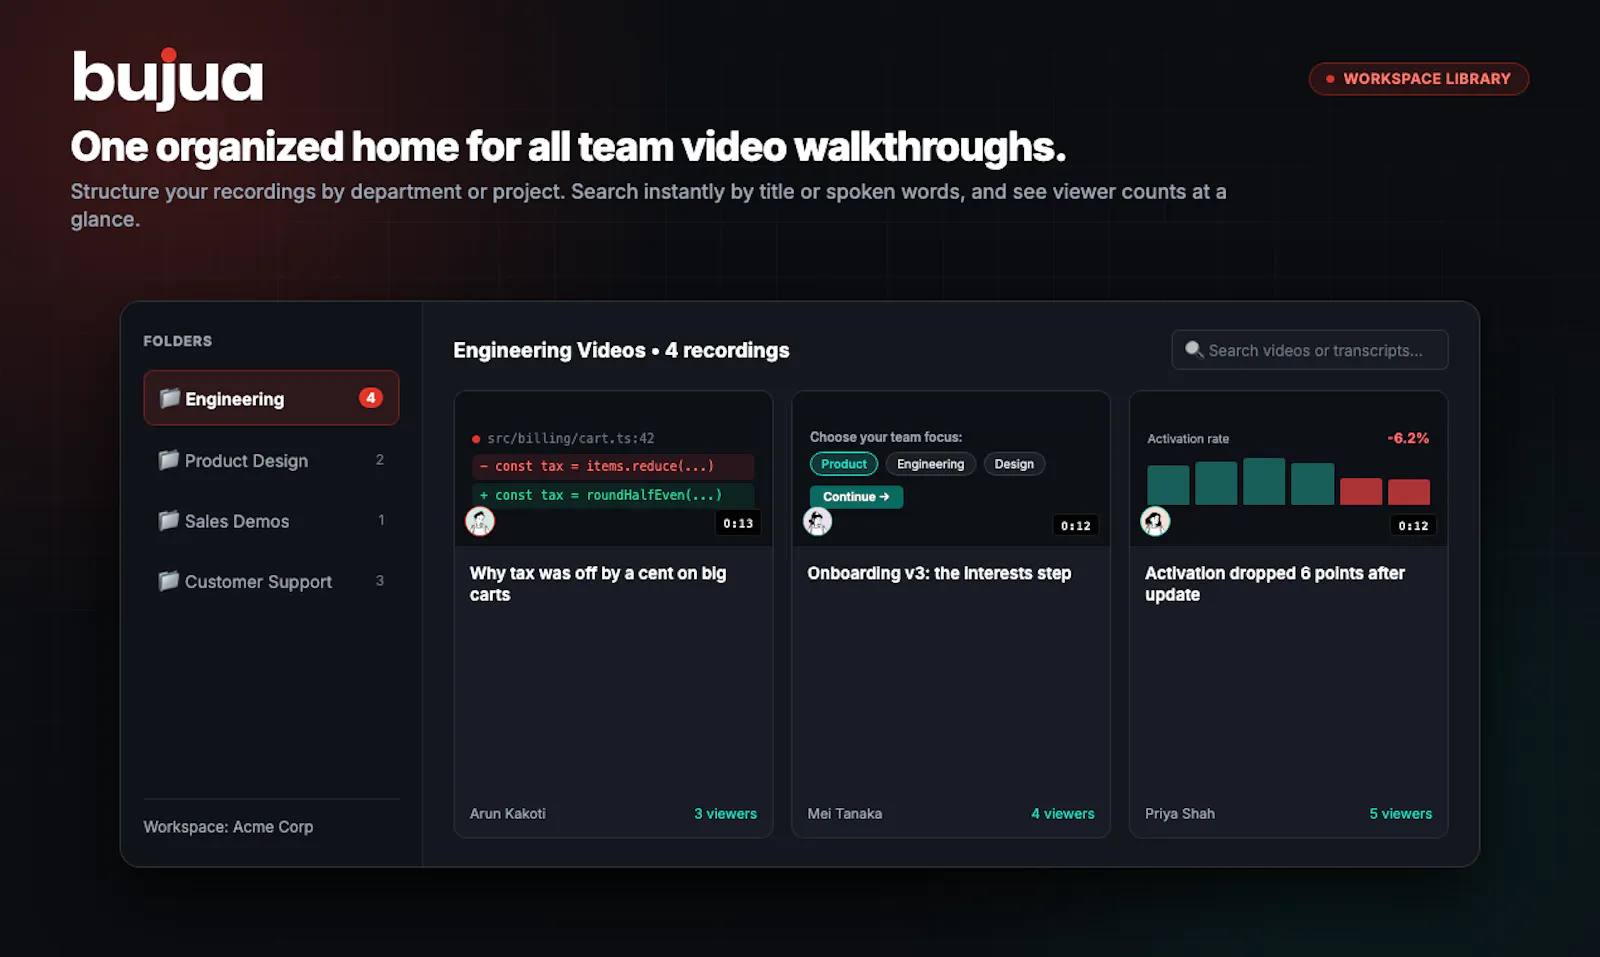Open the tax cart code diff thumbnail
1600x957 pixels.
point(613,468)
